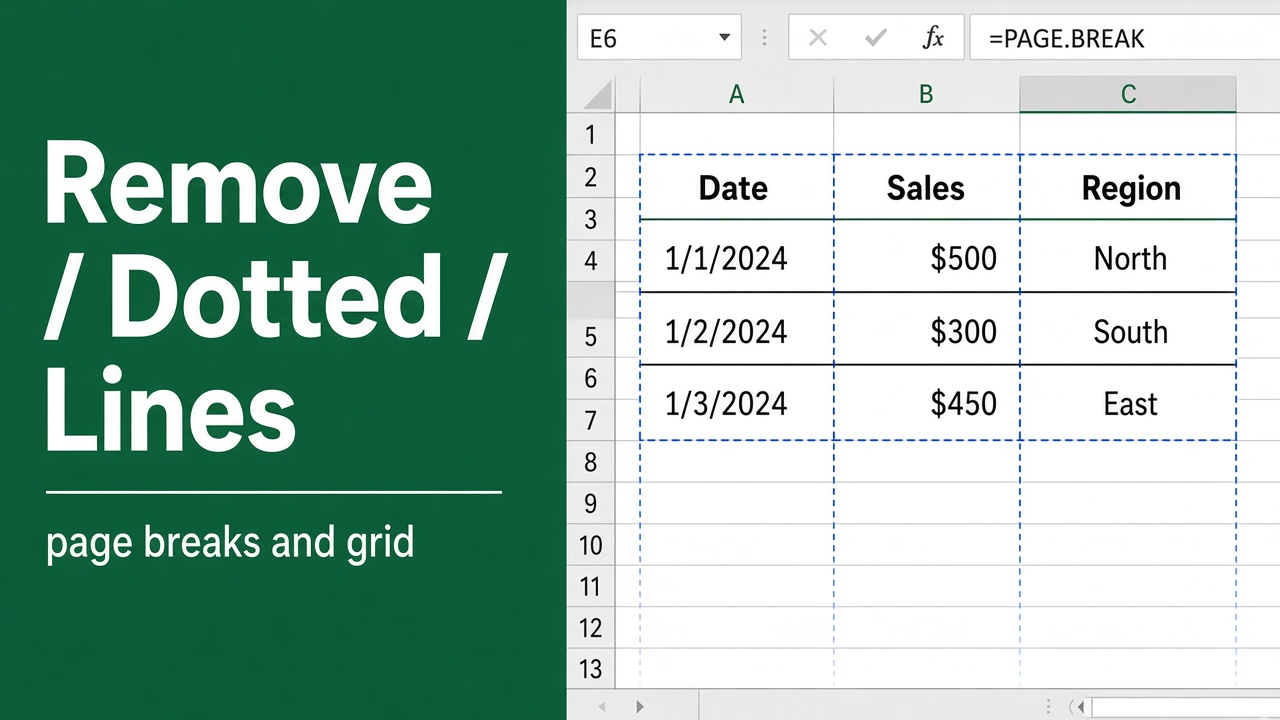This screenshot has width=1280, height=720.
Task: Click the horizontal scrollbar track
Action: point(1185,707)
